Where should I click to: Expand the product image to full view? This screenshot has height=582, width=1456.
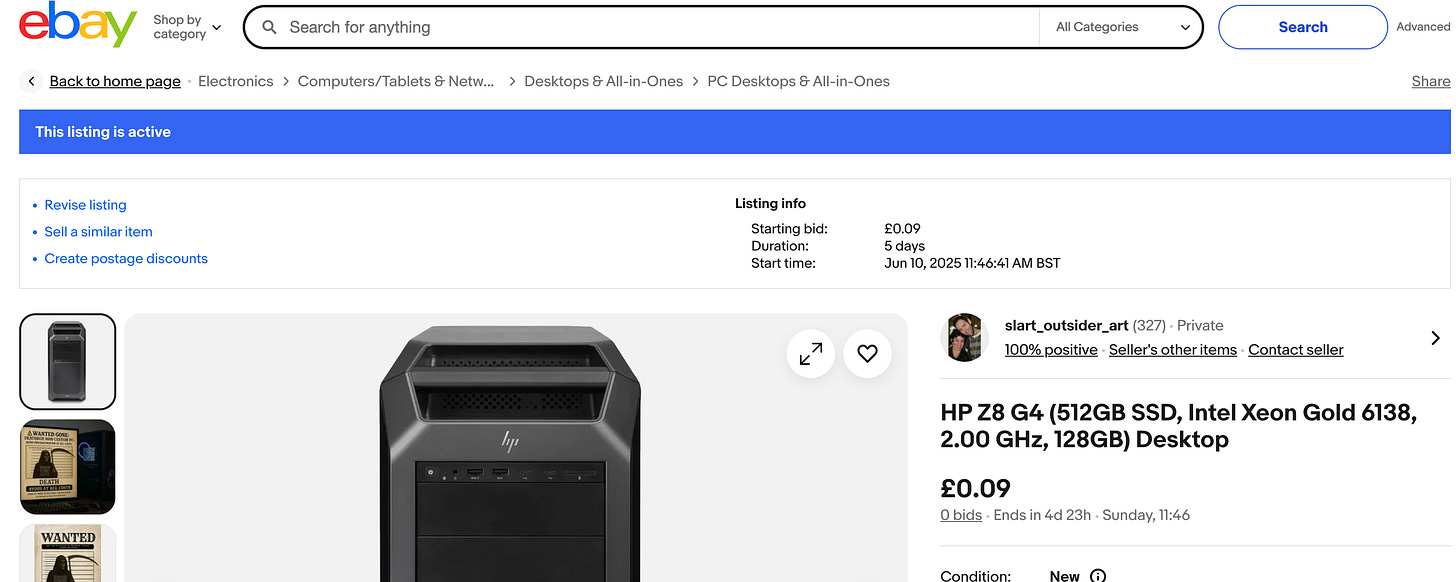click(811, 353)
